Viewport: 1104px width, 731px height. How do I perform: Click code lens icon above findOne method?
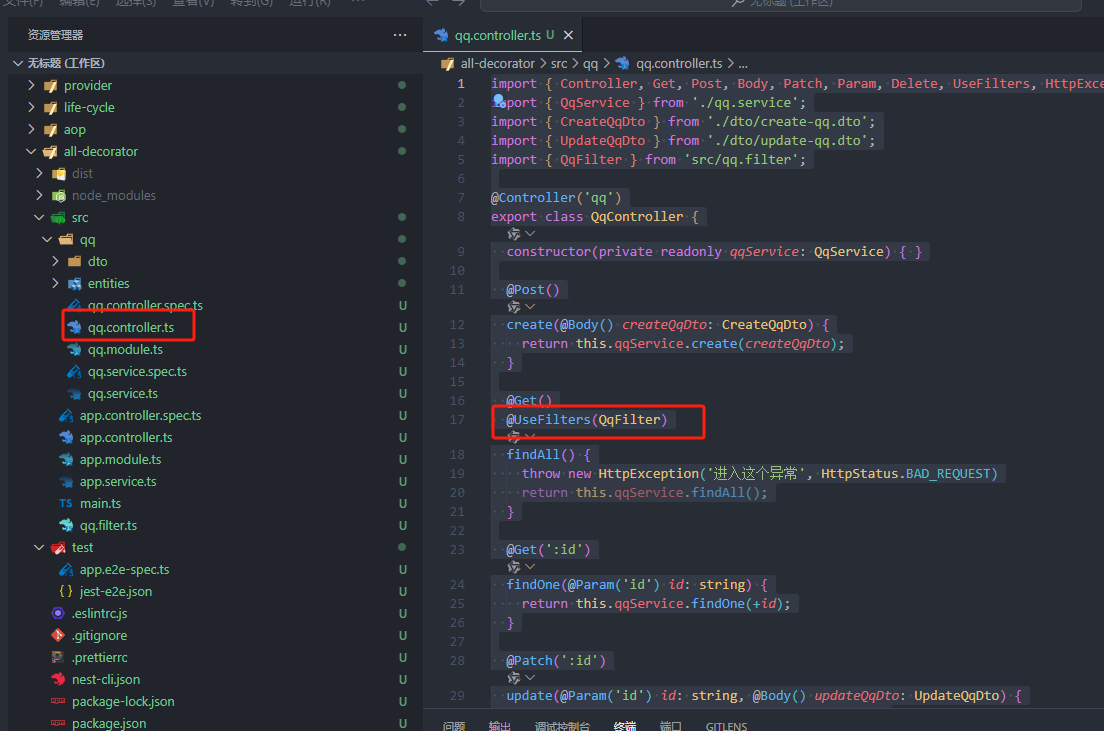514,567
